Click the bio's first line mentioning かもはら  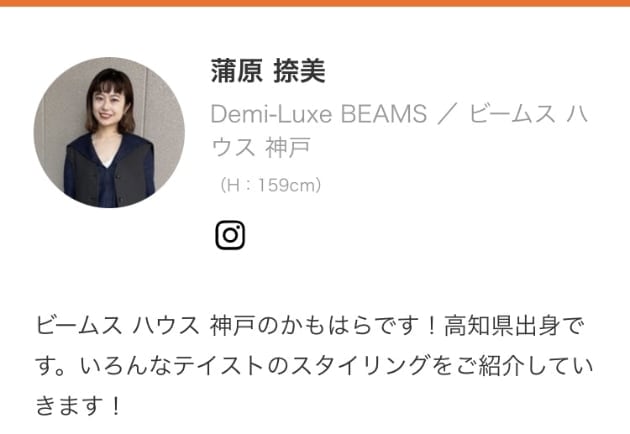pyautogui.click(x=309, y=325)
